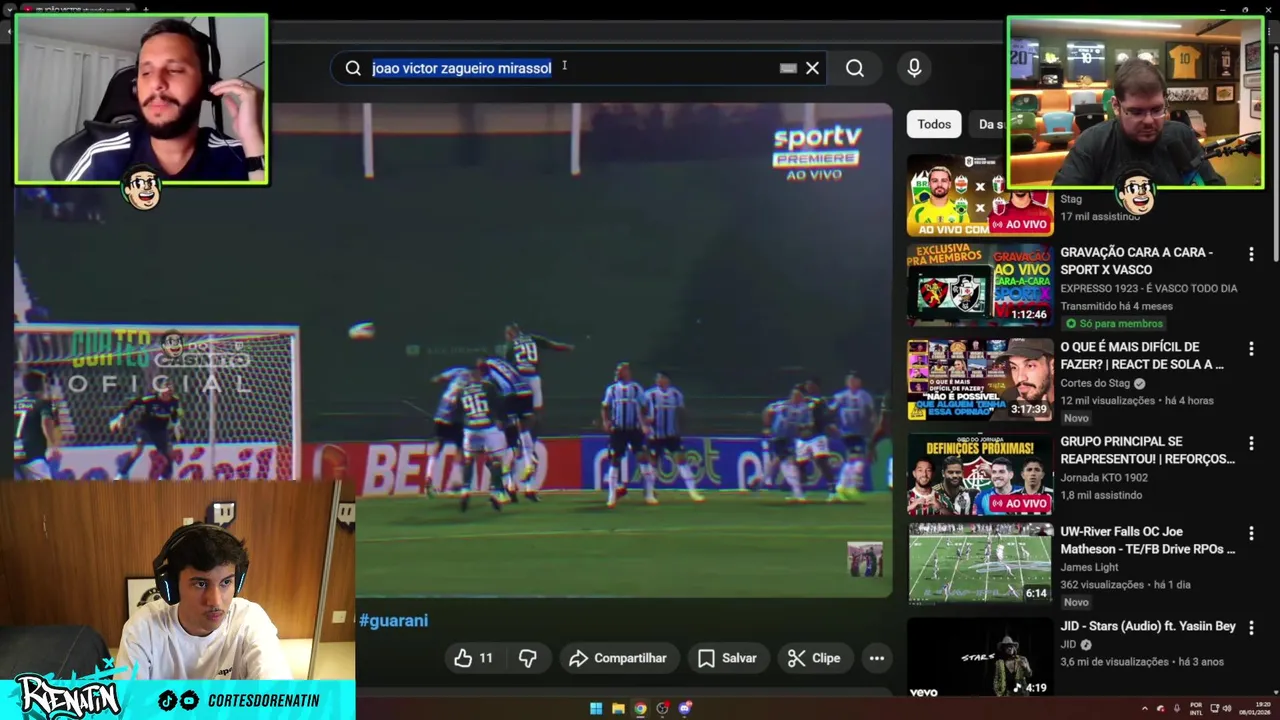Open the Stag live stream thumbnail marked AO VIVO
Screen dimensions: 1280x720
(979, 195)
